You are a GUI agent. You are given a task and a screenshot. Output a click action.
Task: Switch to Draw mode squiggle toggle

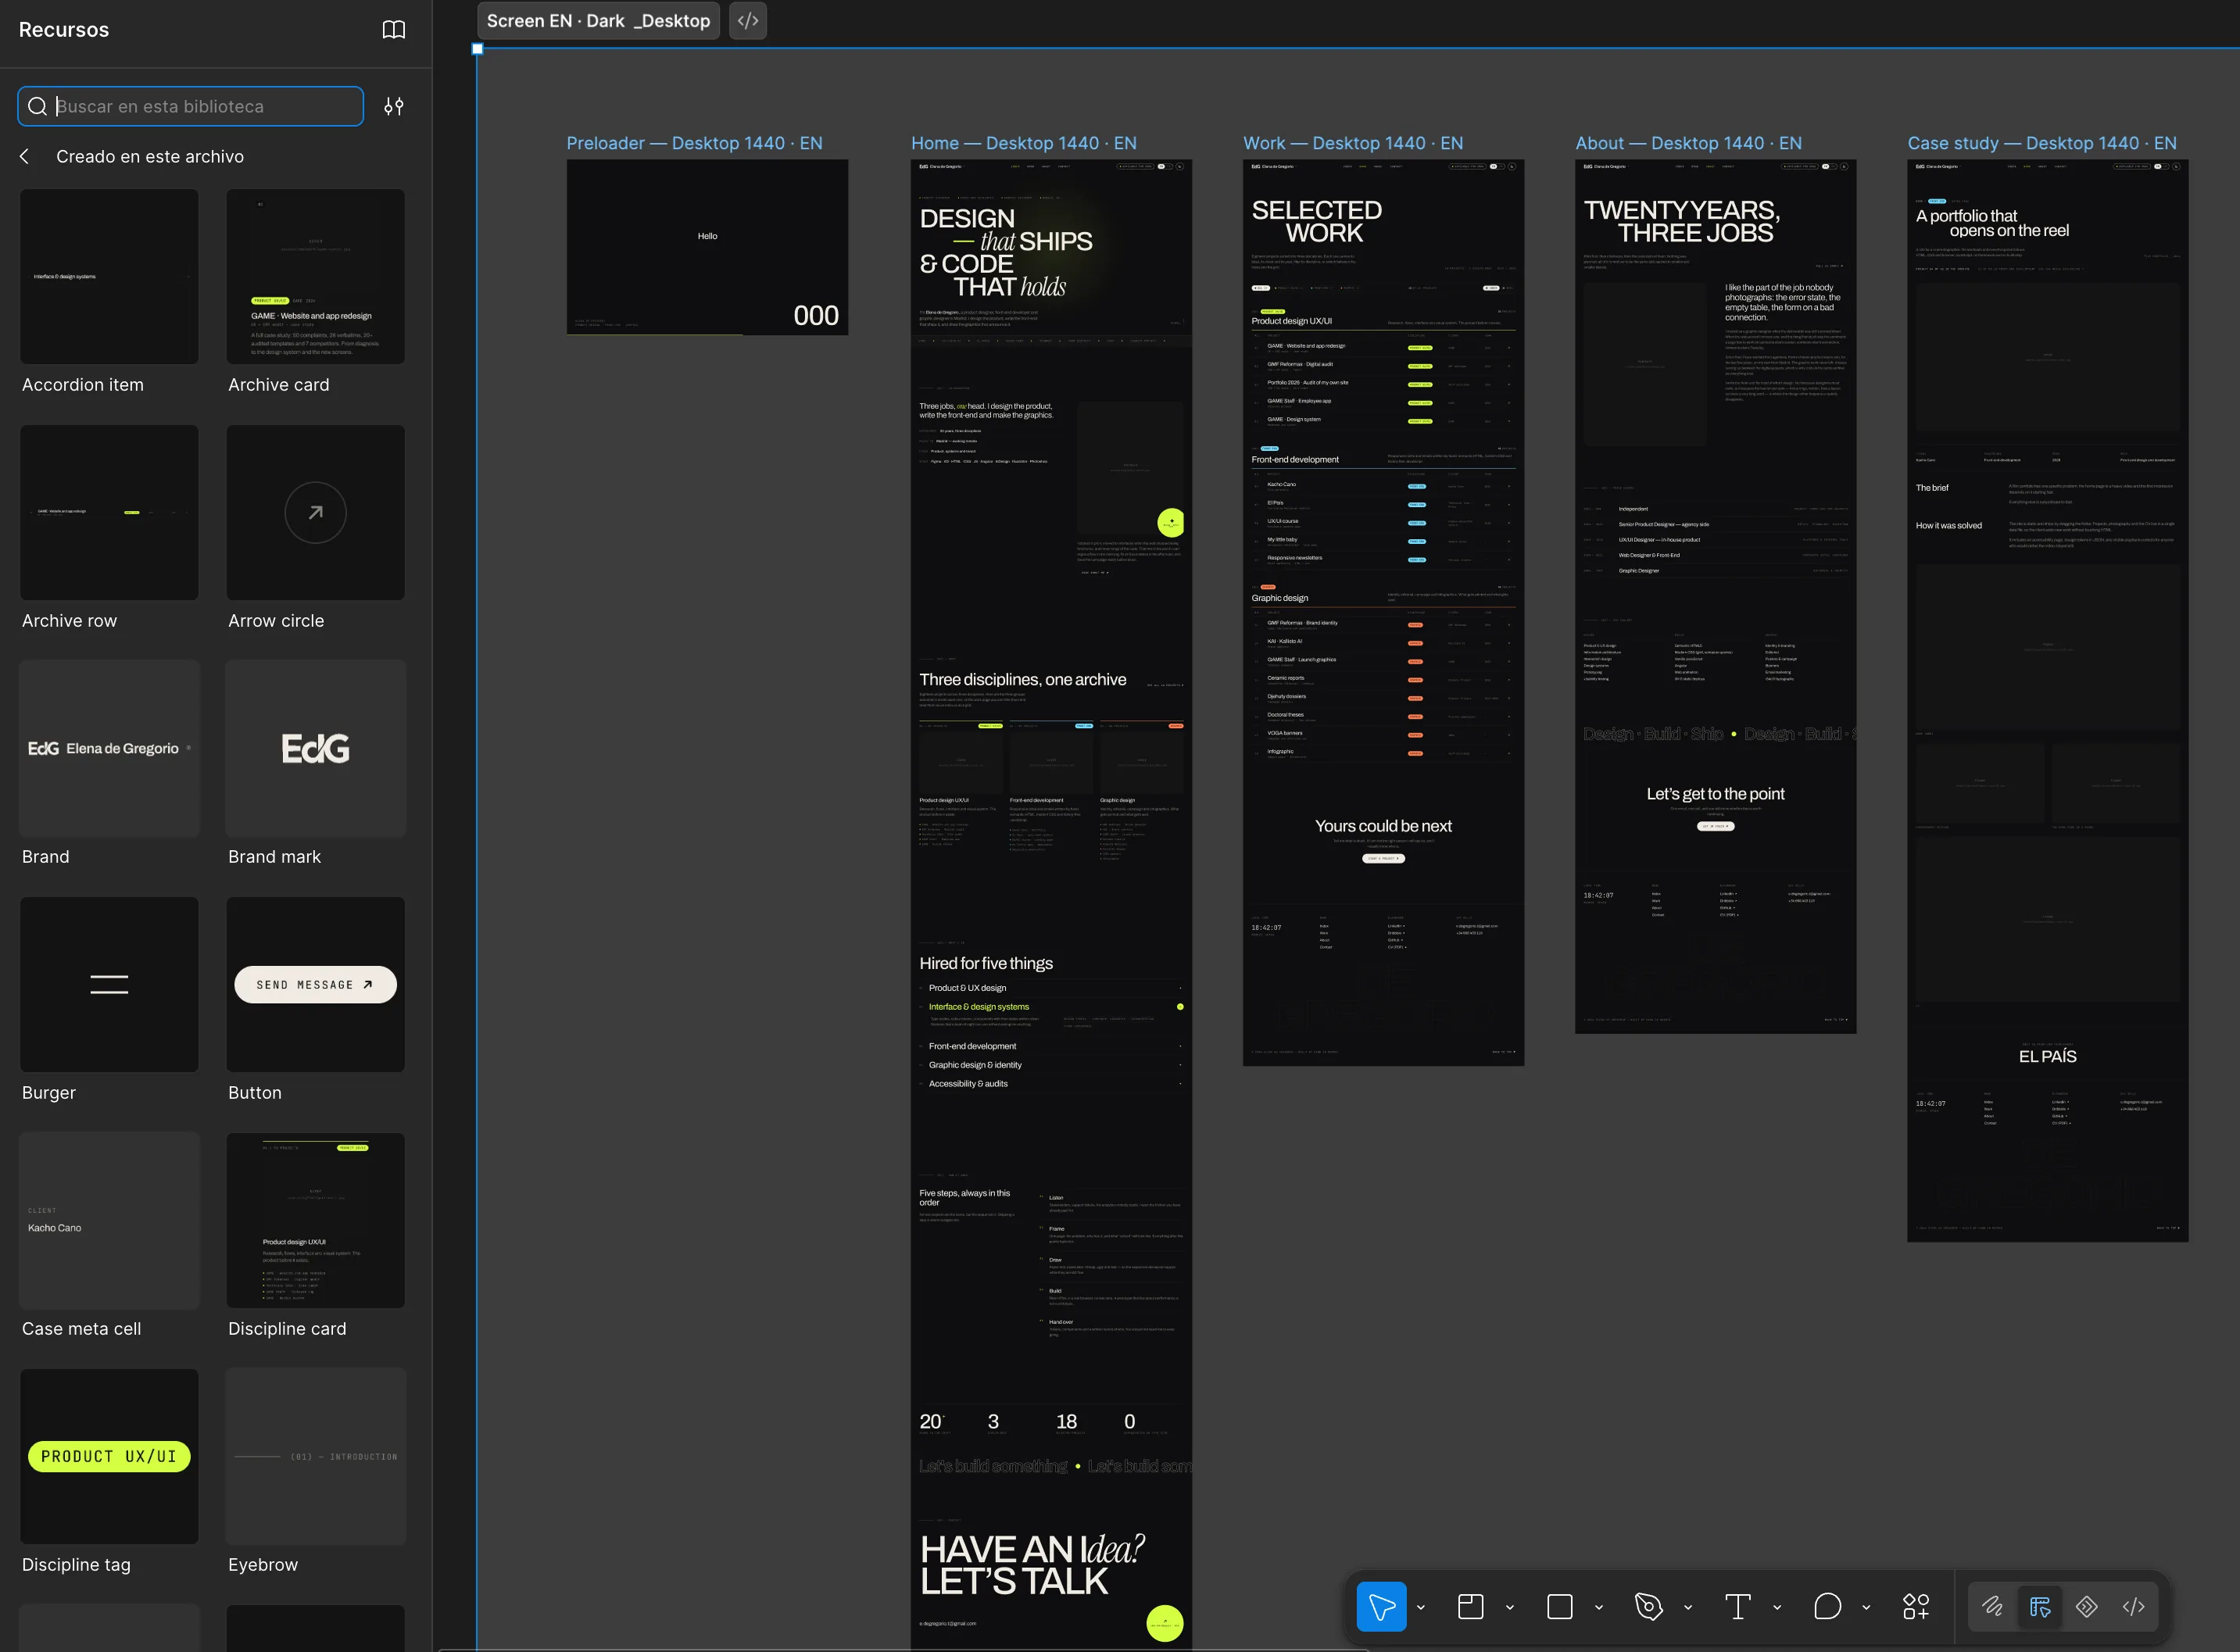tap(1992, 1606)
